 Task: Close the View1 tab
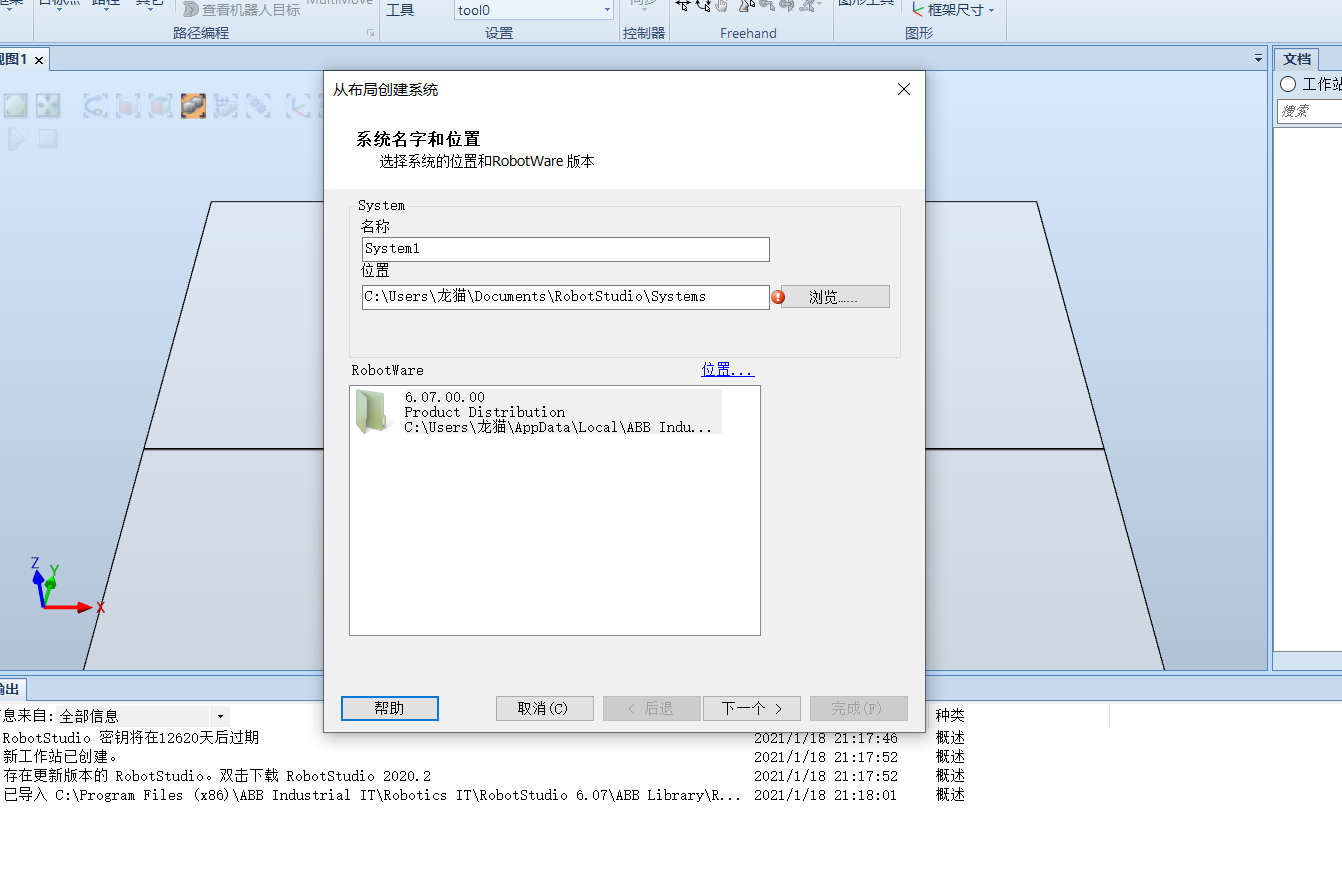coord(39,60)
